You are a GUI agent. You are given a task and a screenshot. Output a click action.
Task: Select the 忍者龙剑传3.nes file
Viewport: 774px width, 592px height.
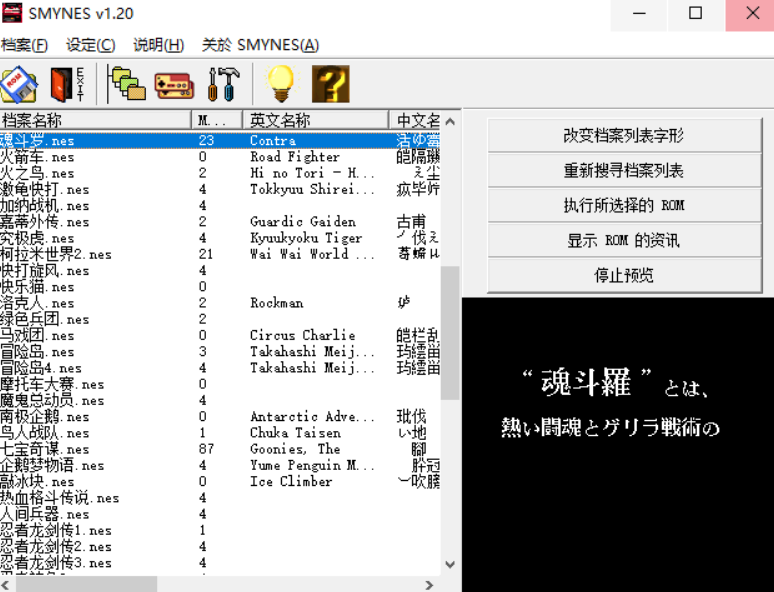[x=56, y=564]
